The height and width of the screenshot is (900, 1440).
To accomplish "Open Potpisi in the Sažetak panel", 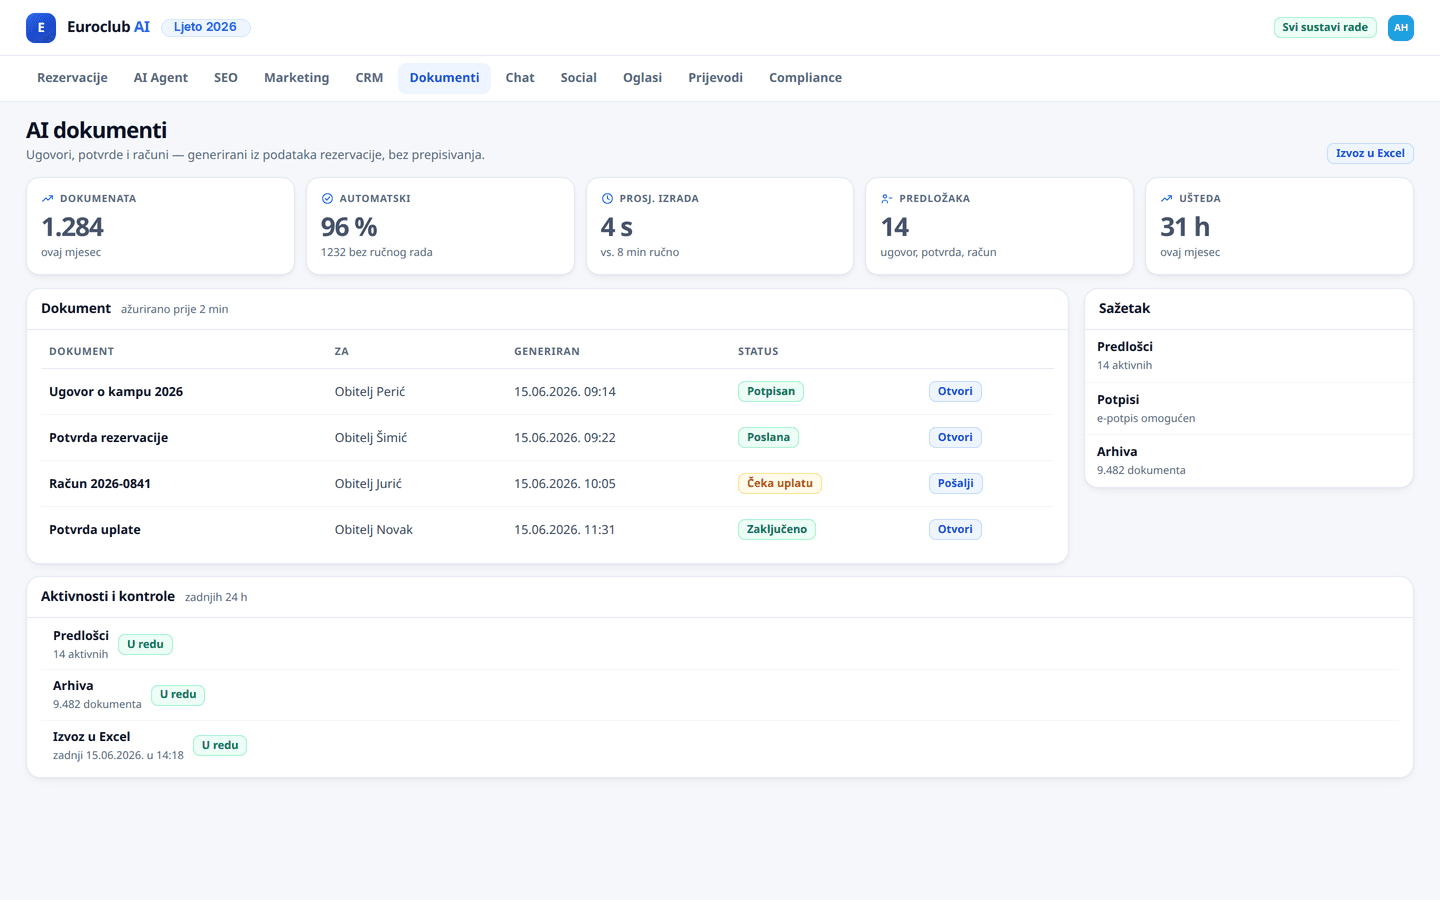I will click(1249, 409).
